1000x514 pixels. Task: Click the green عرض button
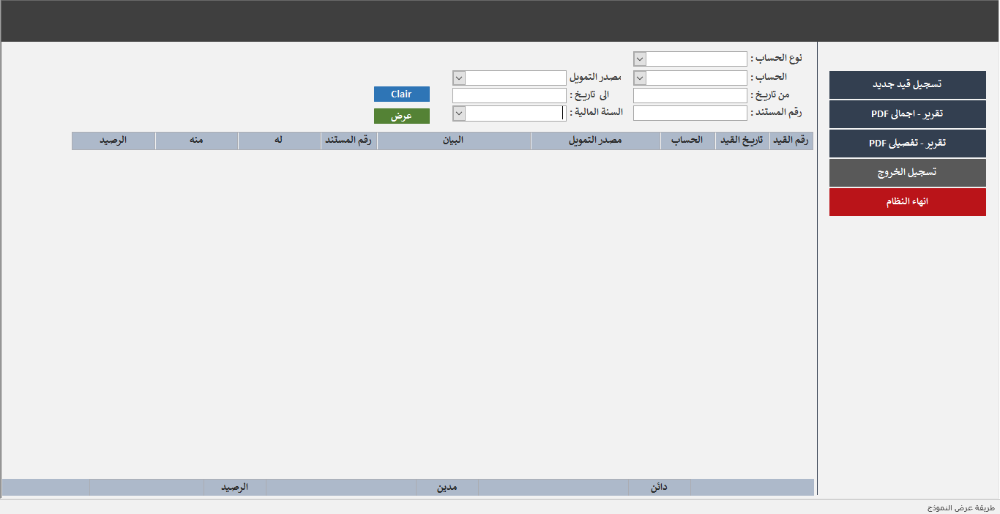(402, 116)
